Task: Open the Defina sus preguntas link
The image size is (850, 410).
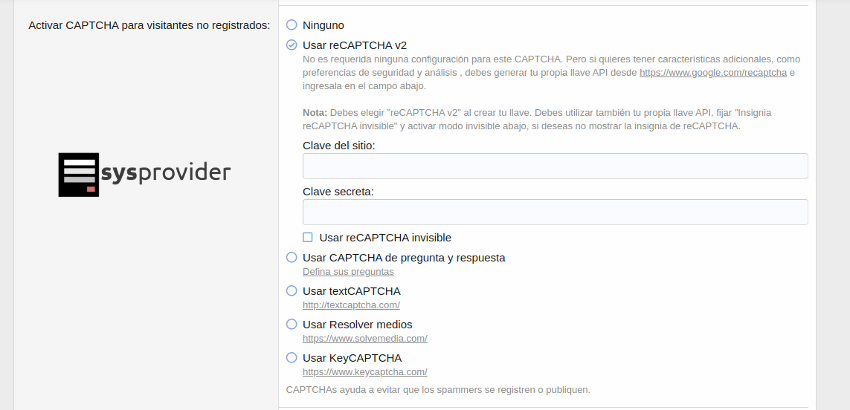Action: tap(348, 272)
